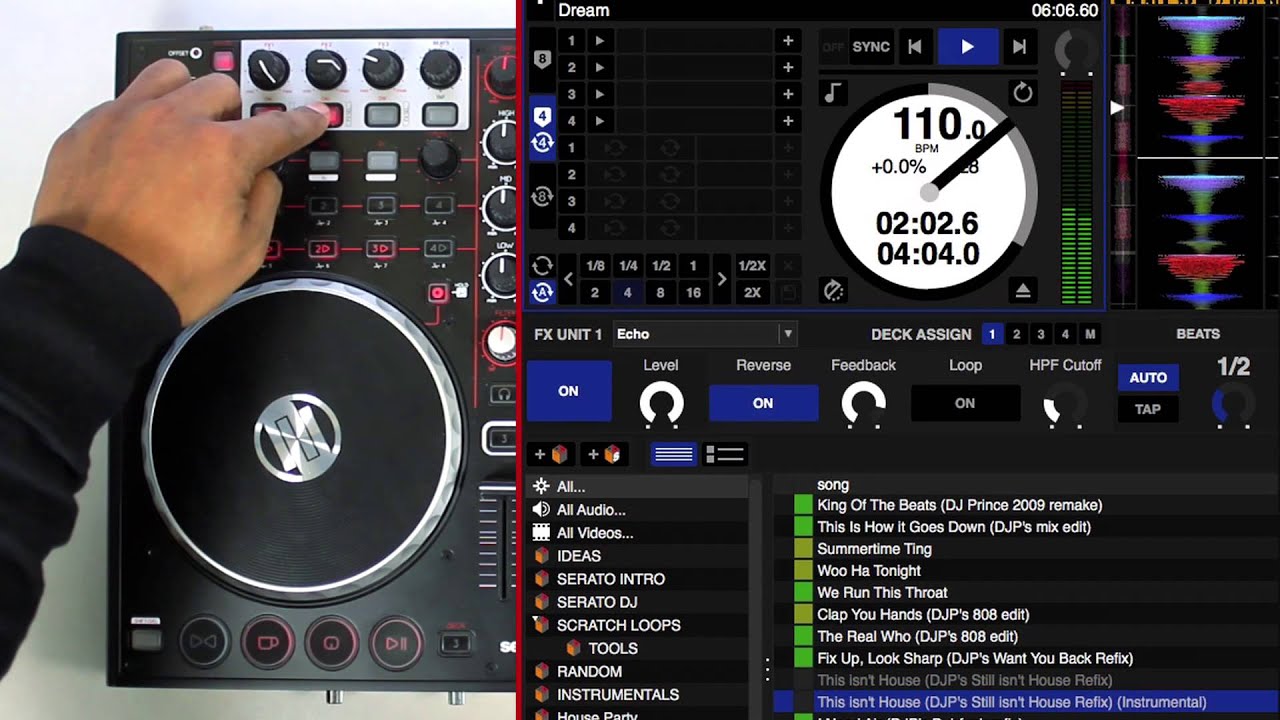
Task: Click right arrow to shift loop sizes
Action: 721,280
